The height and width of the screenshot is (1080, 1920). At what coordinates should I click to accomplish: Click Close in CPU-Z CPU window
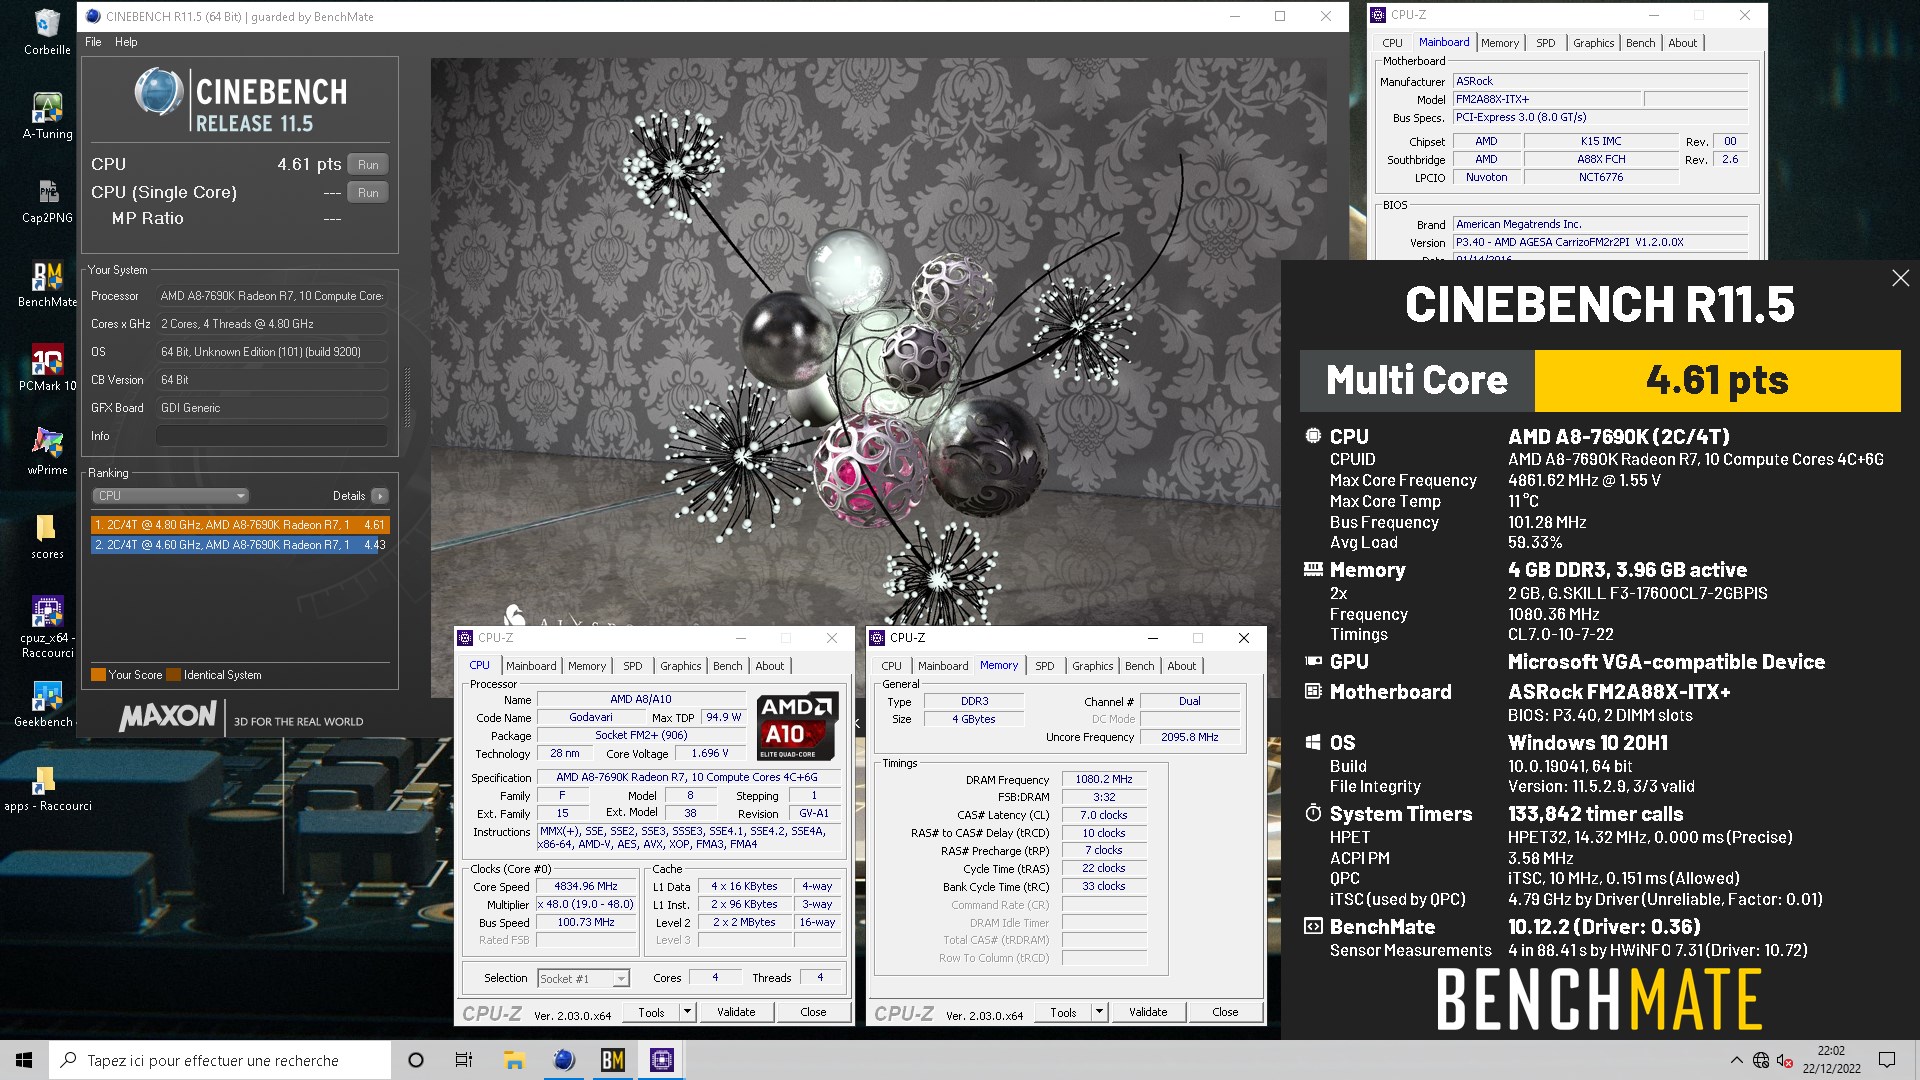(x=813, y=1012)
